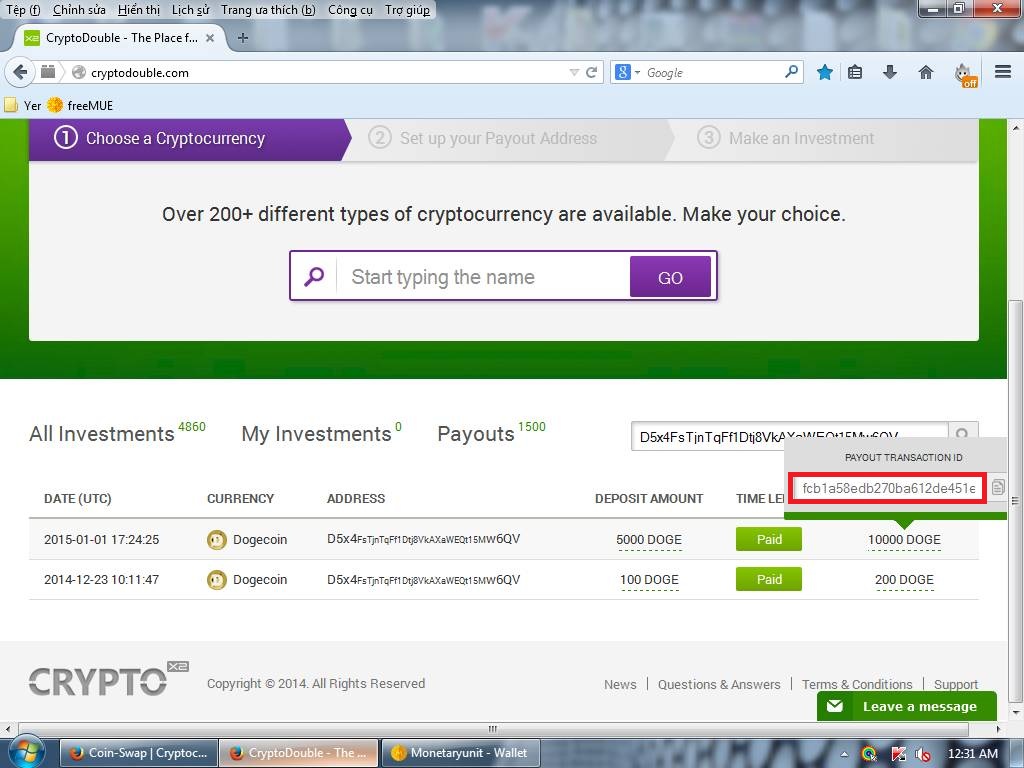Click the Paid button in the 5000 DOGE row
The height and width of the screenshot is (768, 1024).
pyautogui.click(x=769, y=539)
